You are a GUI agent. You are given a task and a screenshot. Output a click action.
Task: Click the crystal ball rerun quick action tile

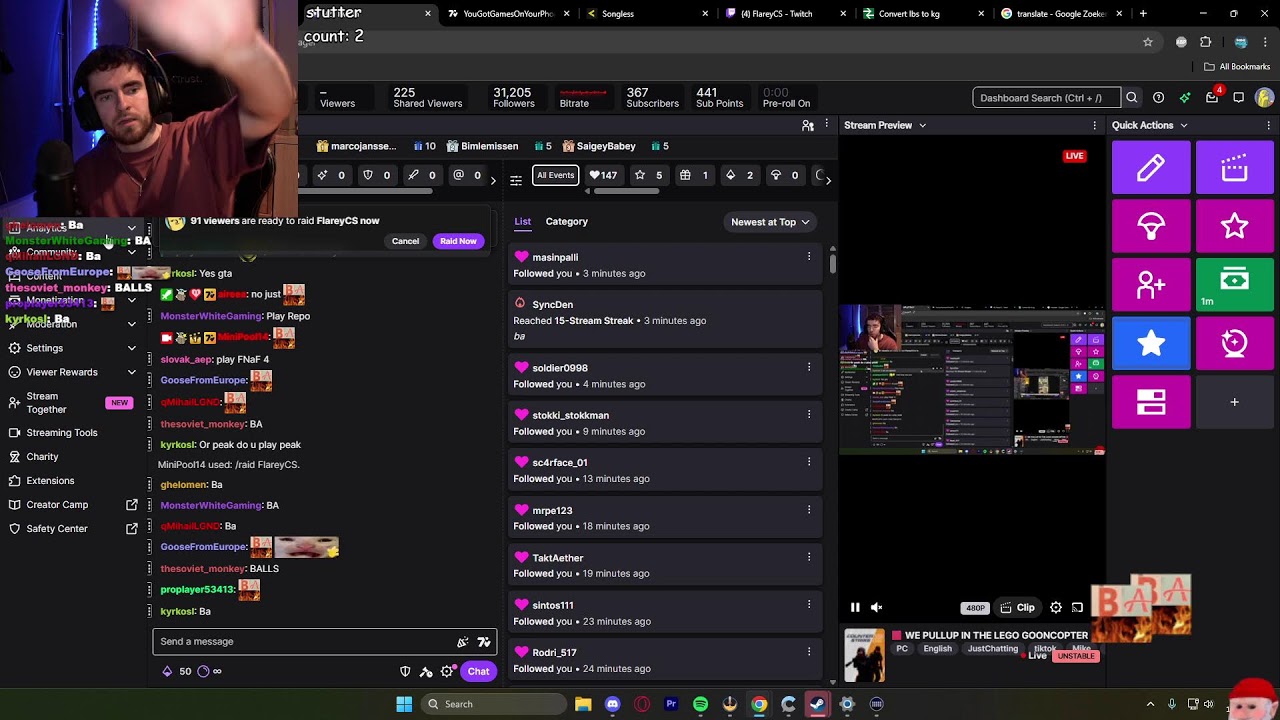(1234, 343)
